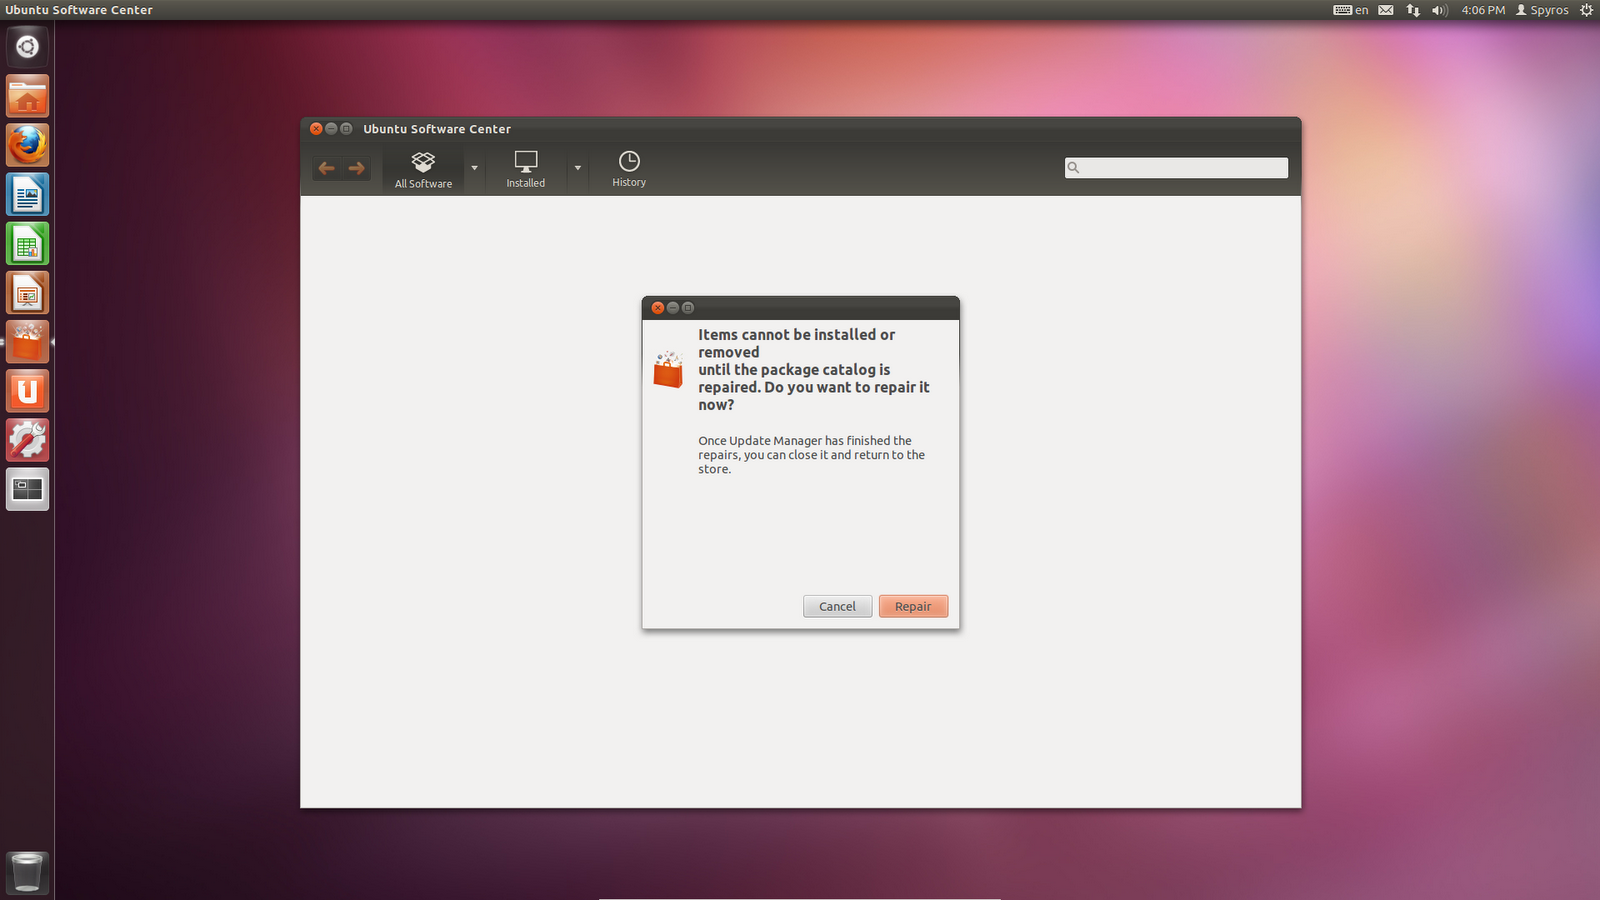
Task: Open LibreOffice Impress from the launcher
Action: pyautogui.click(x=27, y=293)
